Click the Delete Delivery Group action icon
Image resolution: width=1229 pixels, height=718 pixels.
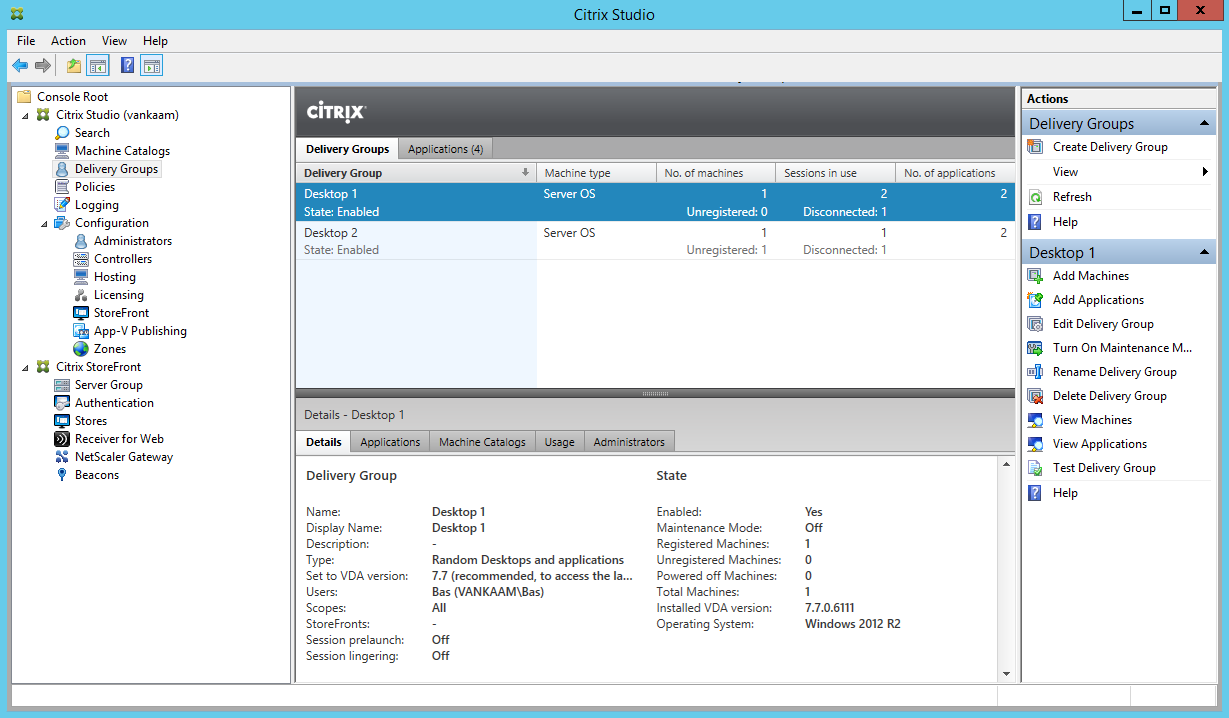tap(1035, 396)
